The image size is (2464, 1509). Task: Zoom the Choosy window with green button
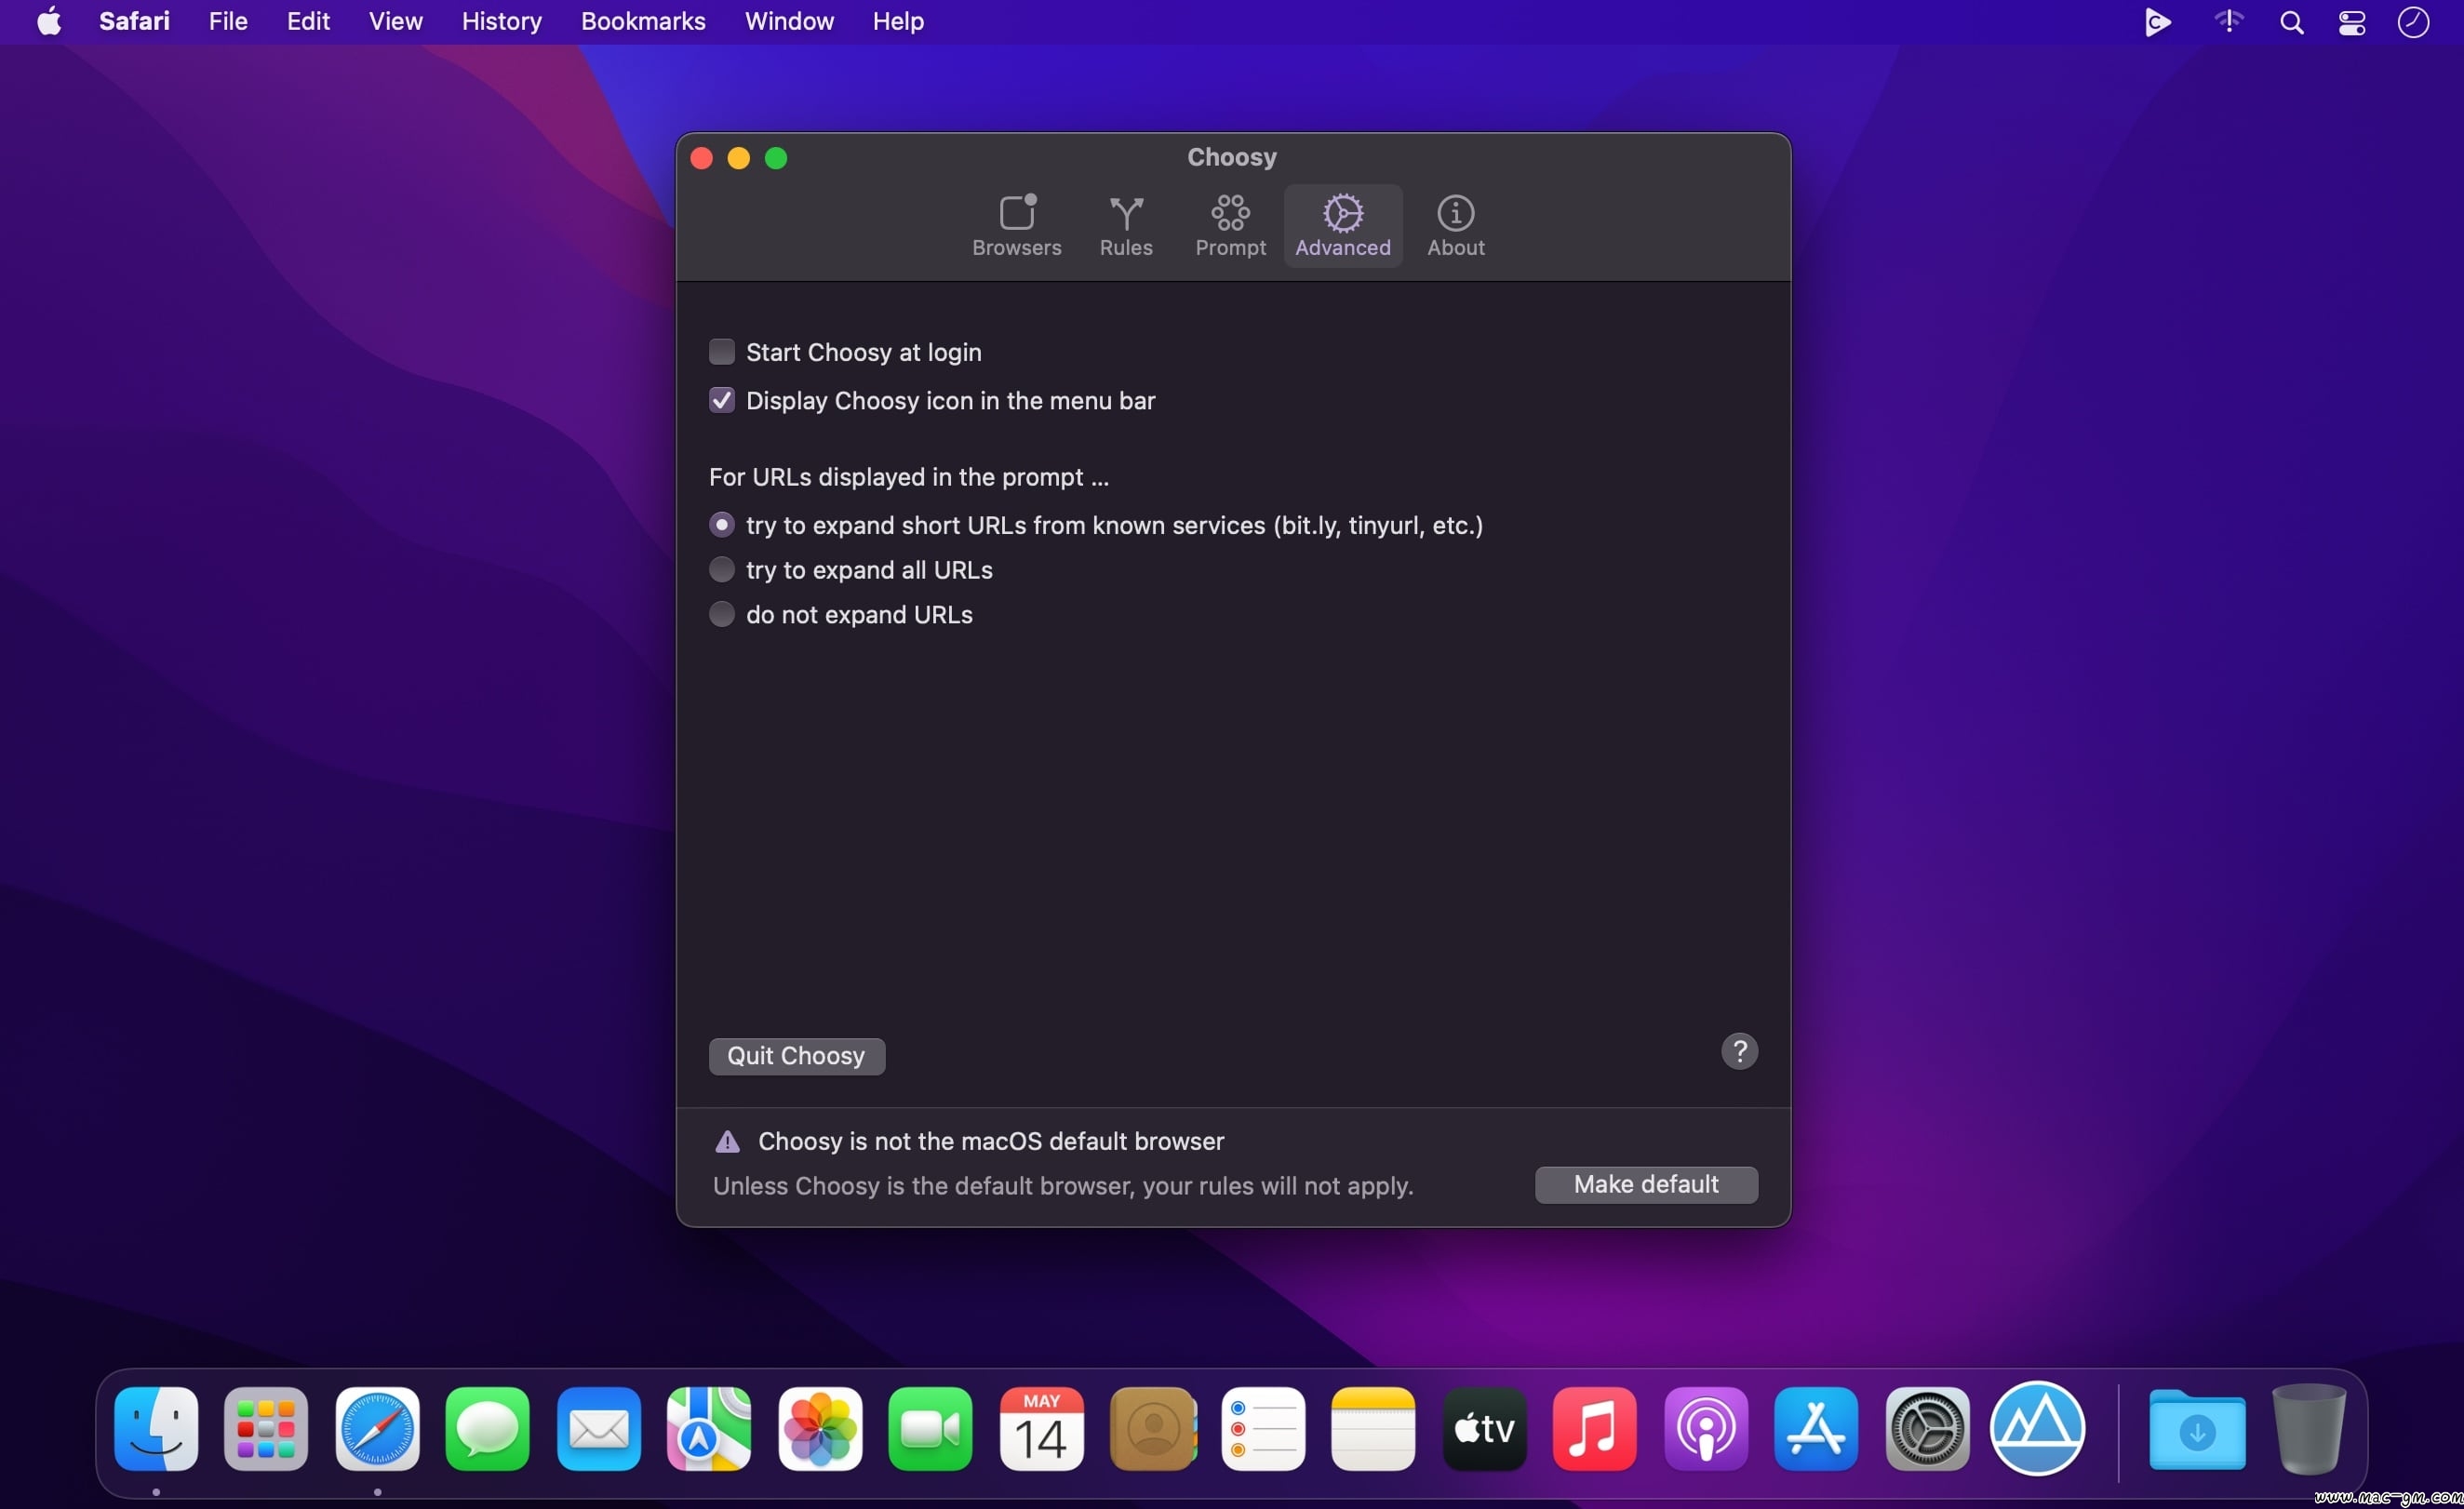tap(776, 158)
